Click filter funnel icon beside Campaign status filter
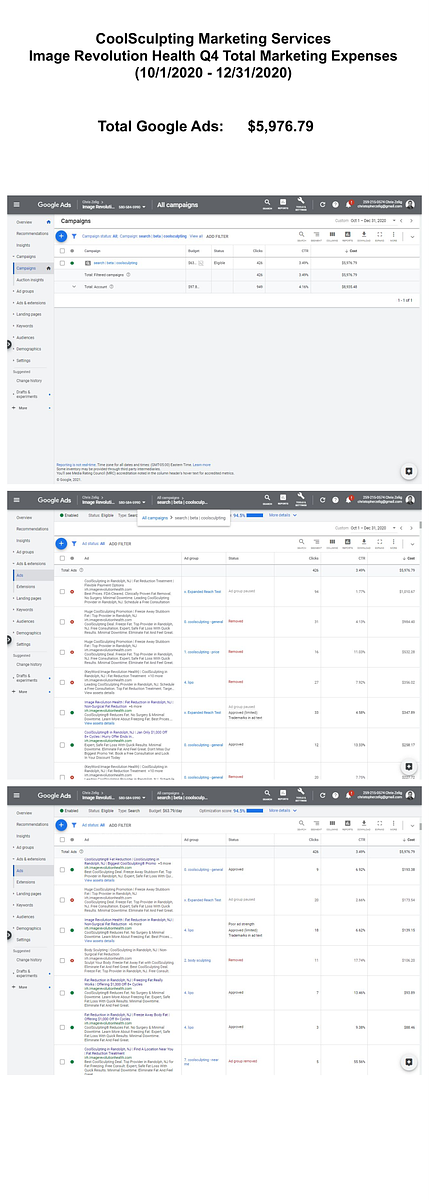 74,236
